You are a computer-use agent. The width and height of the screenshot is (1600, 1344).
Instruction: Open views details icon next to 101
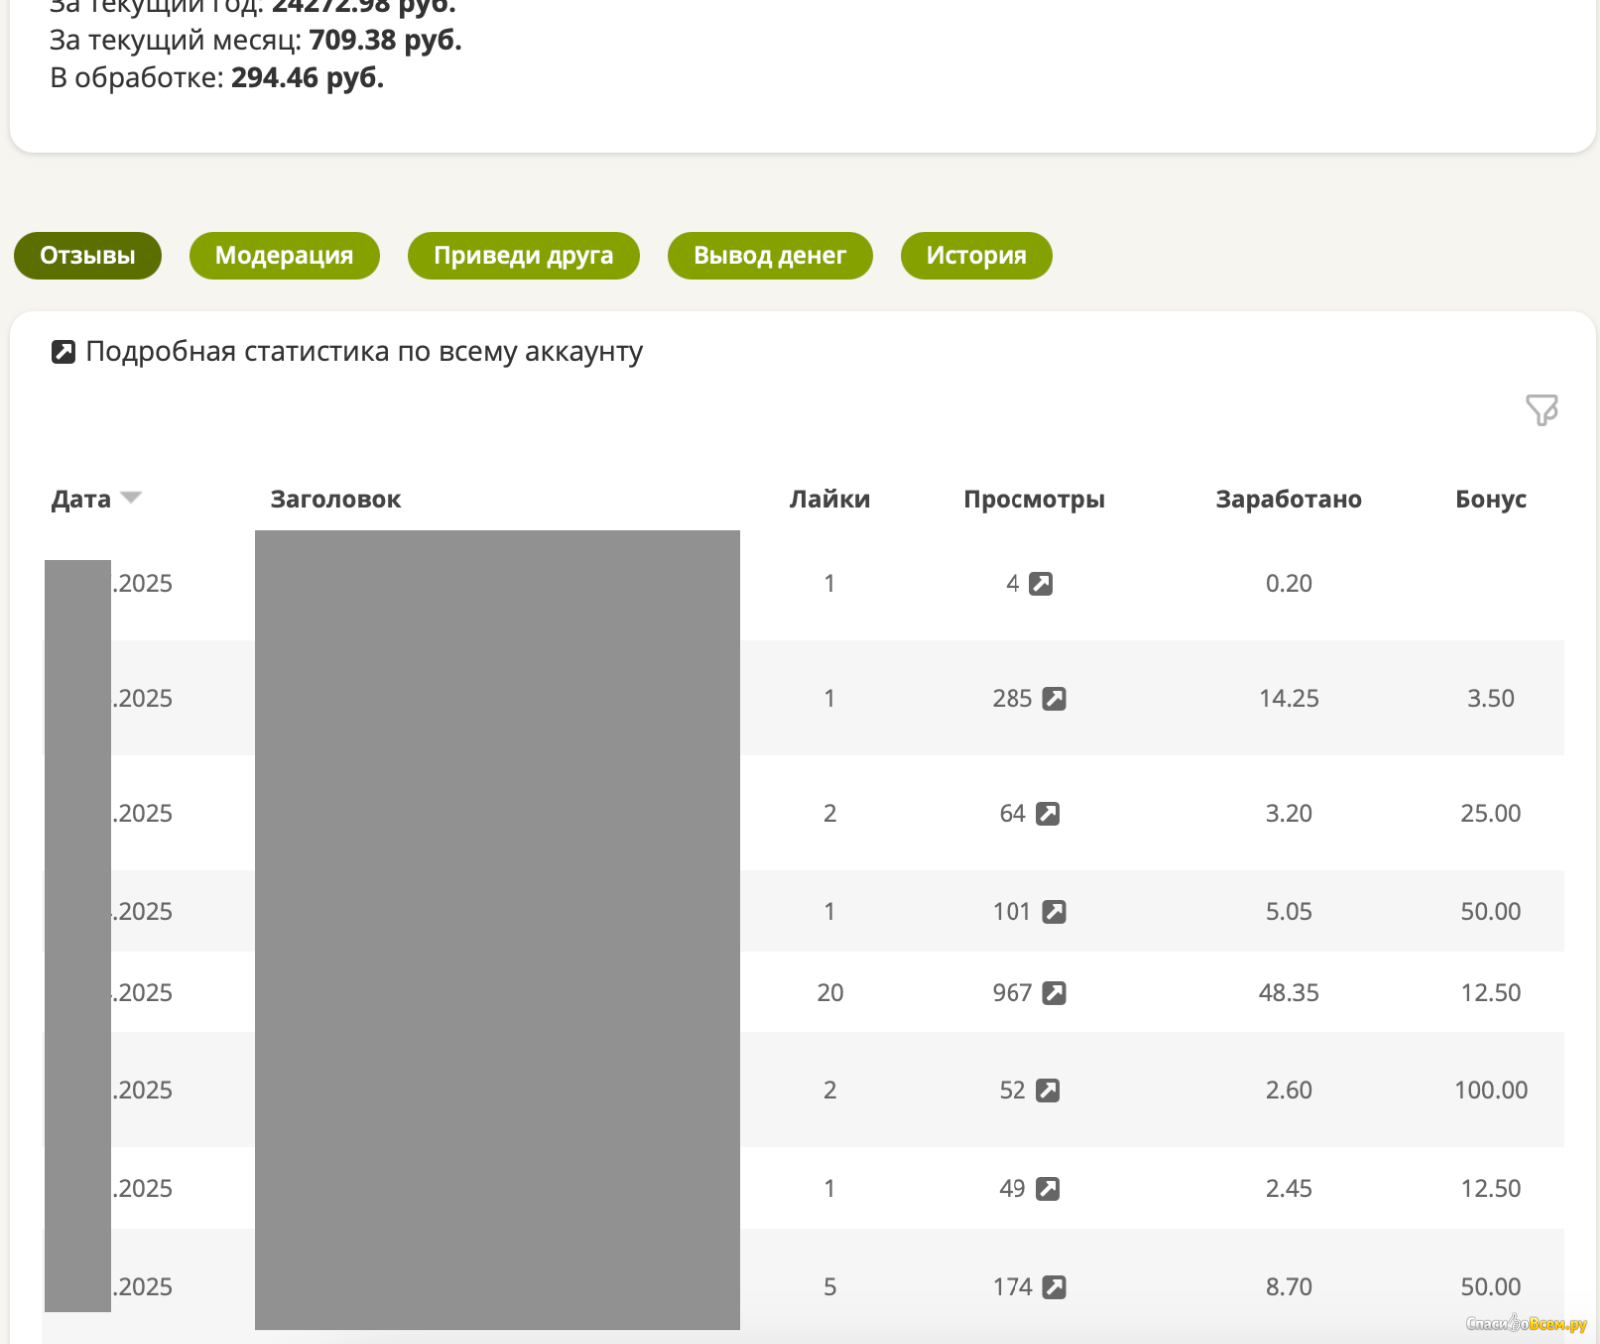(x=1055, y=912)
